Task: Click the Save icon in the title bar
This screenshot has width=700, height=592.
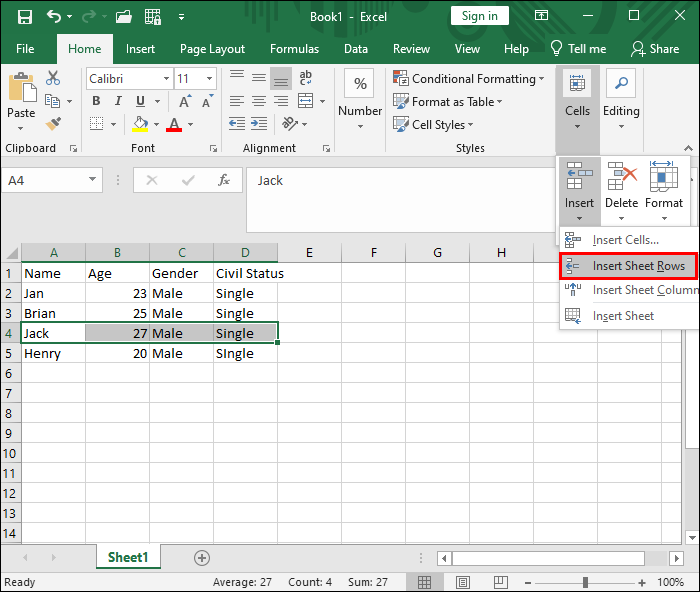Action: (x=25, y=16)
